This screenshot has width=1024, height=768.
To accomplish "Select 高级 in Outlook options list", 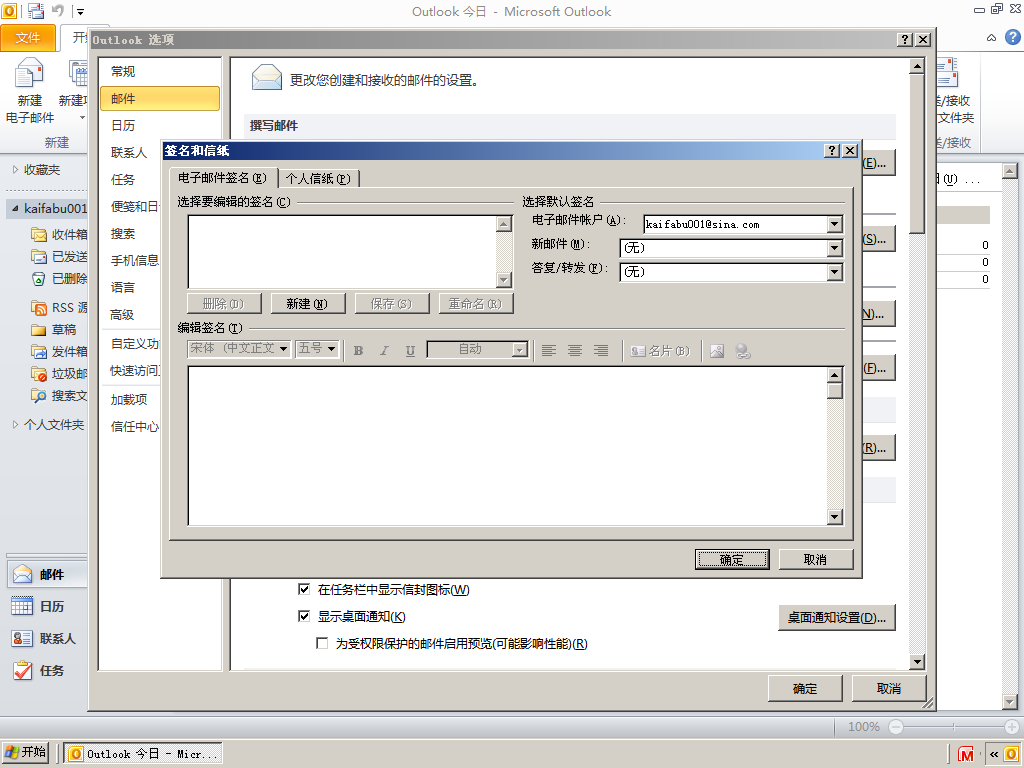I will click(x=122, y=315).
